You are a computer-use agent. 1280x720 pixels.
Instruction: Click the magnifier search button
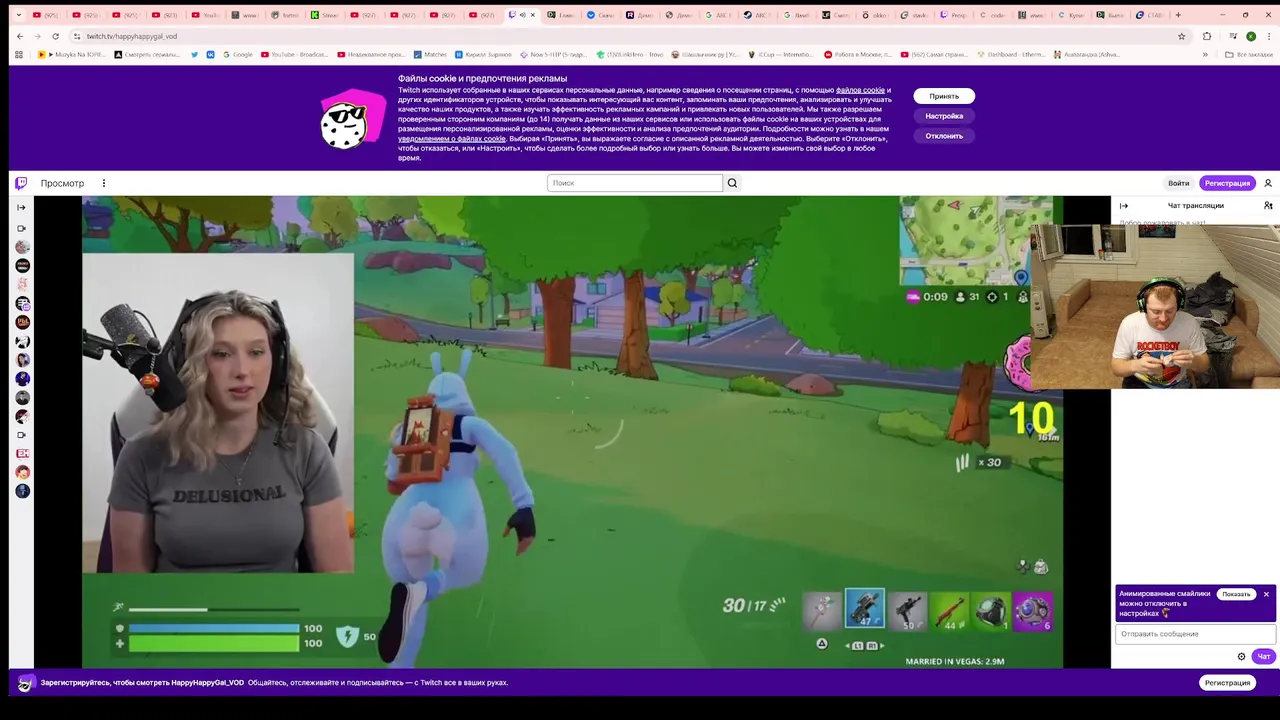(x=732, y=183)
